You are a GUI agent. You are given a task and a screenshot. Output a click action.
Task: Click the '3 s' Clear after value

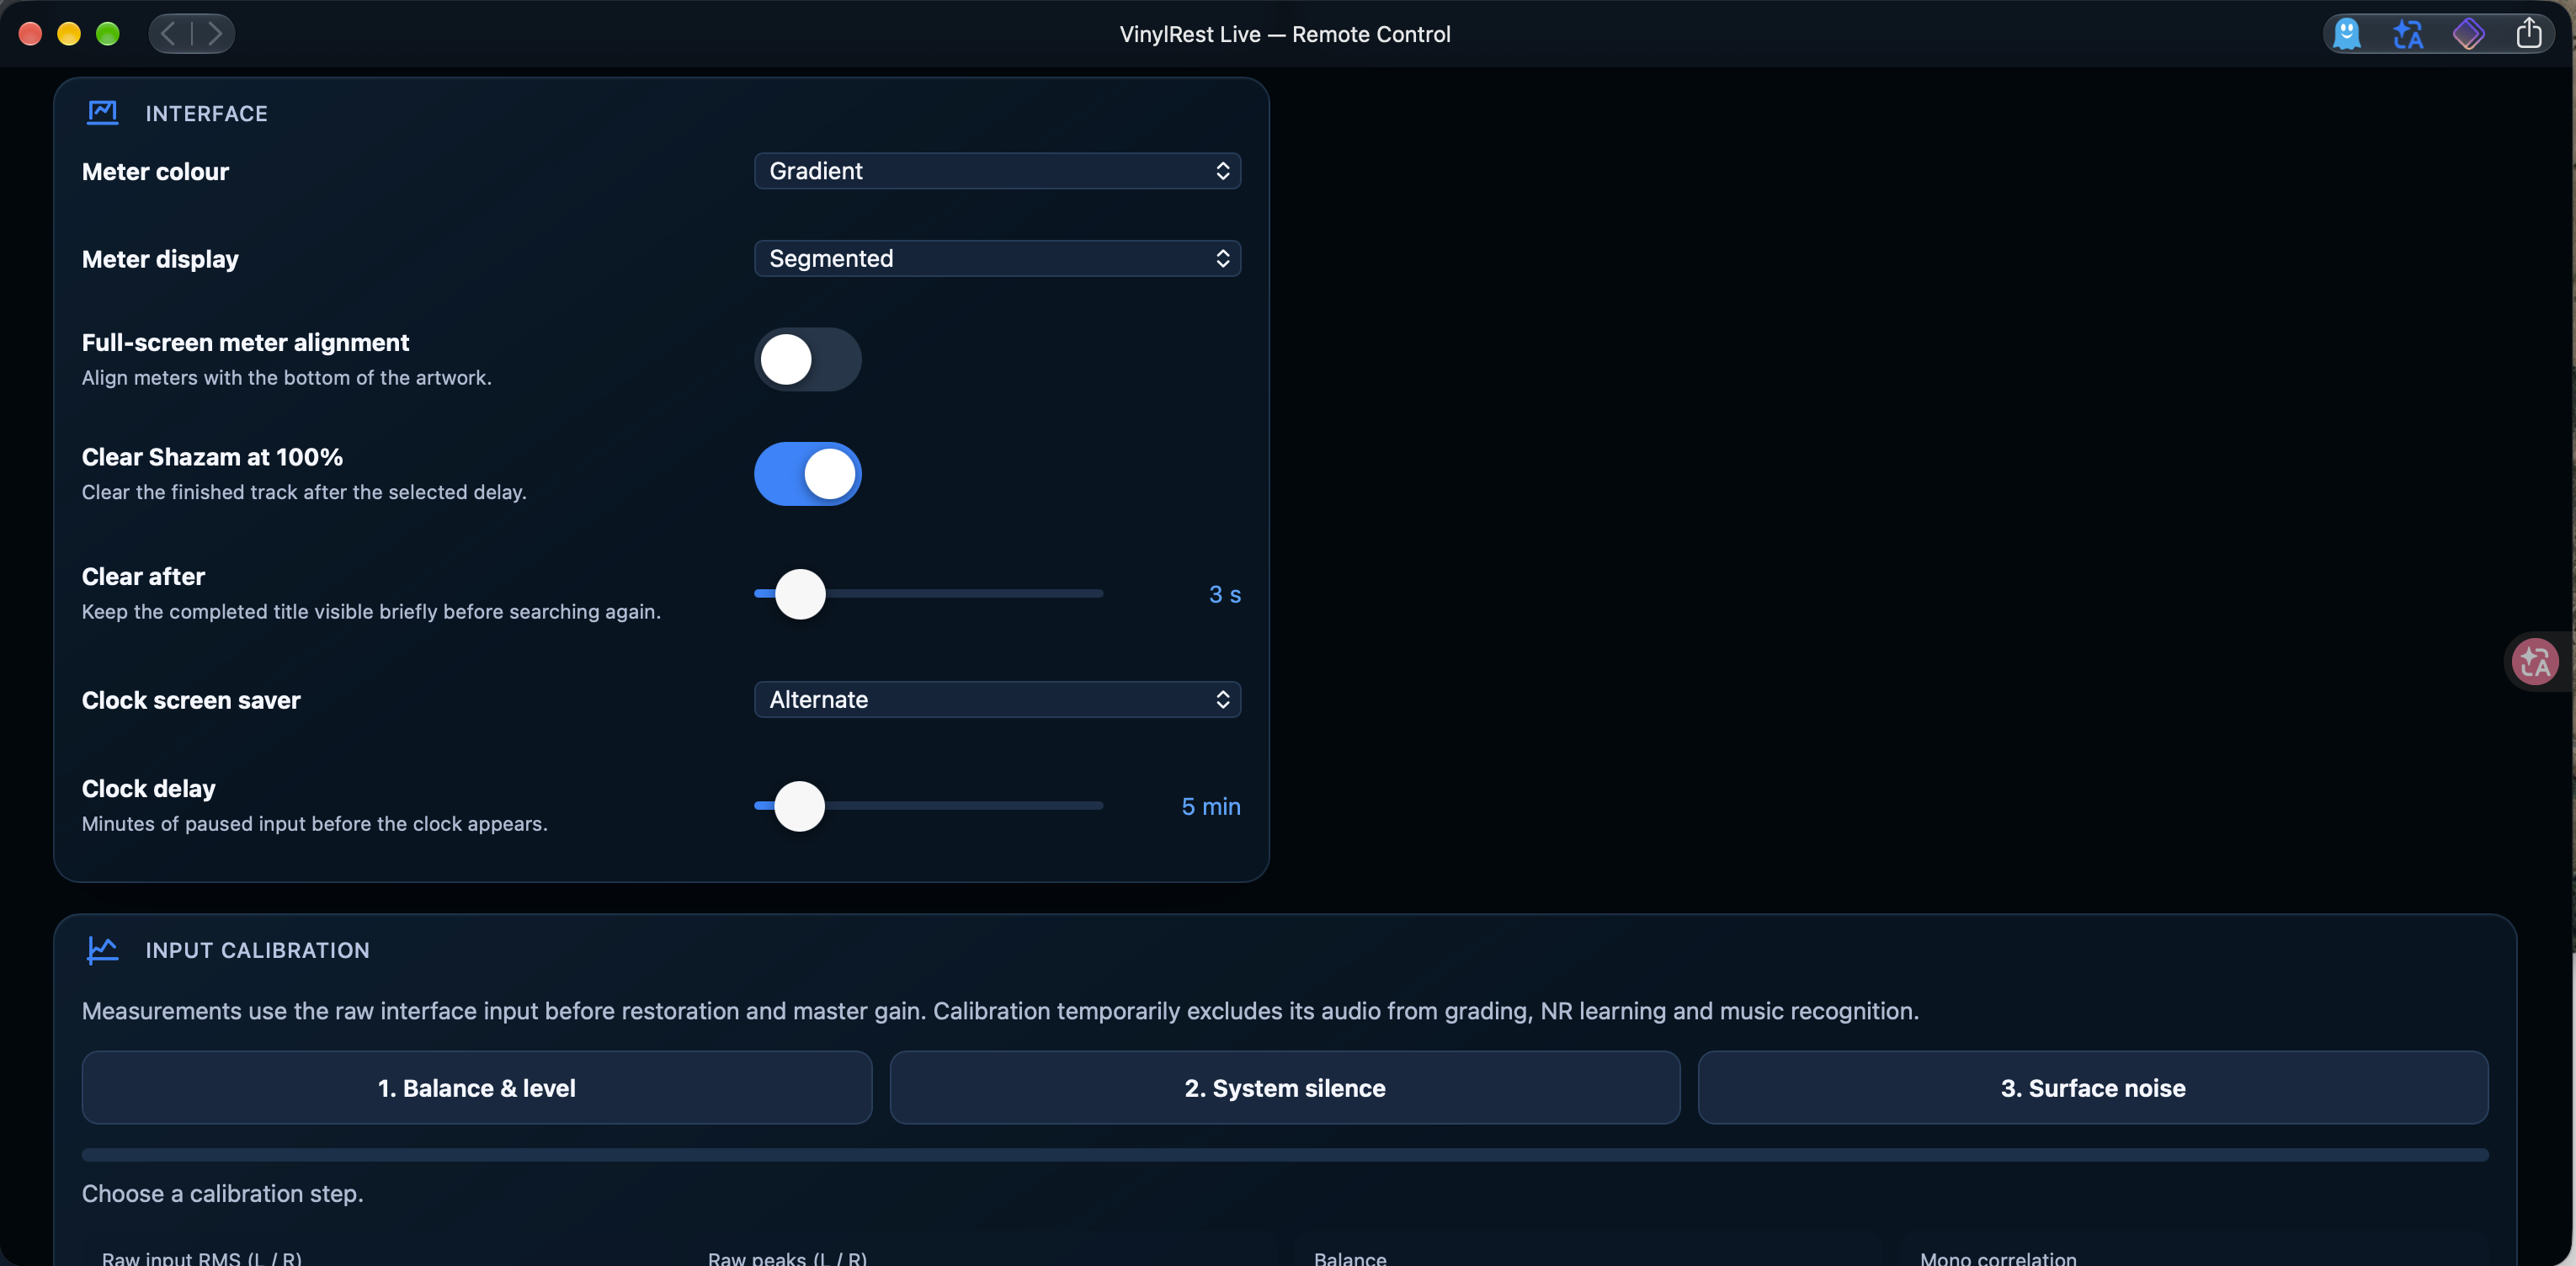pyautogui.click(x=1224, y=594)
